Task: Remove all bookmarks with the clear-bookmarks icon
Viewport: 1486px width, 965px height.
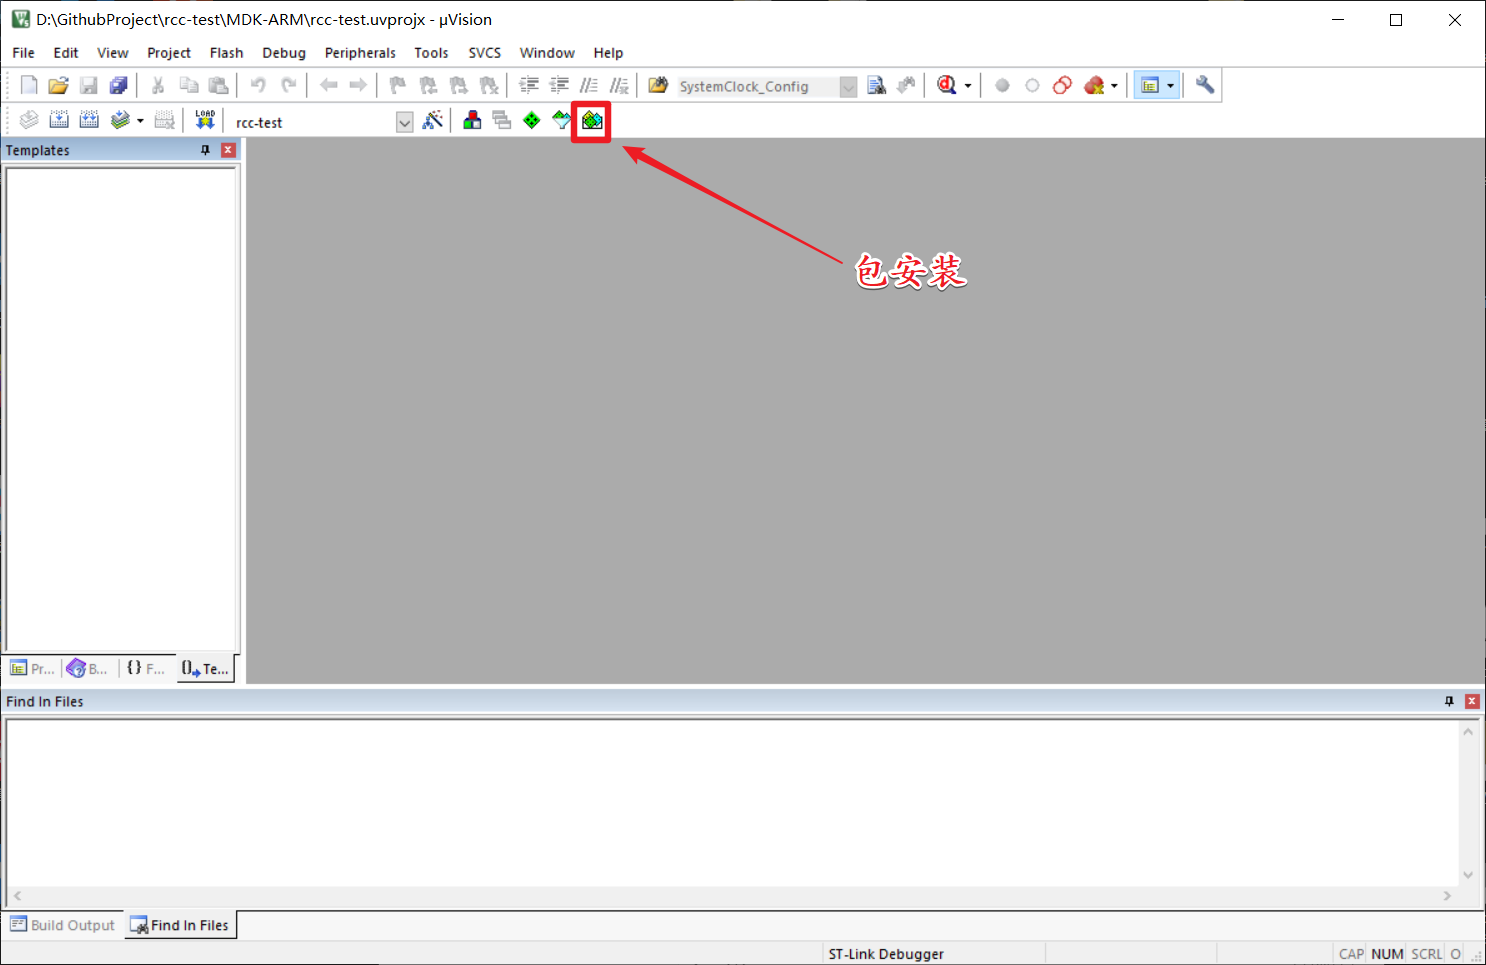Action: (489, 86)
